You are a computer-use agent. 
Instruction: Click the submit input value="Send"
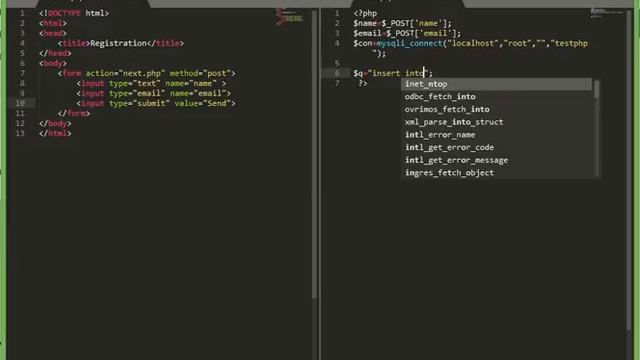156,103
